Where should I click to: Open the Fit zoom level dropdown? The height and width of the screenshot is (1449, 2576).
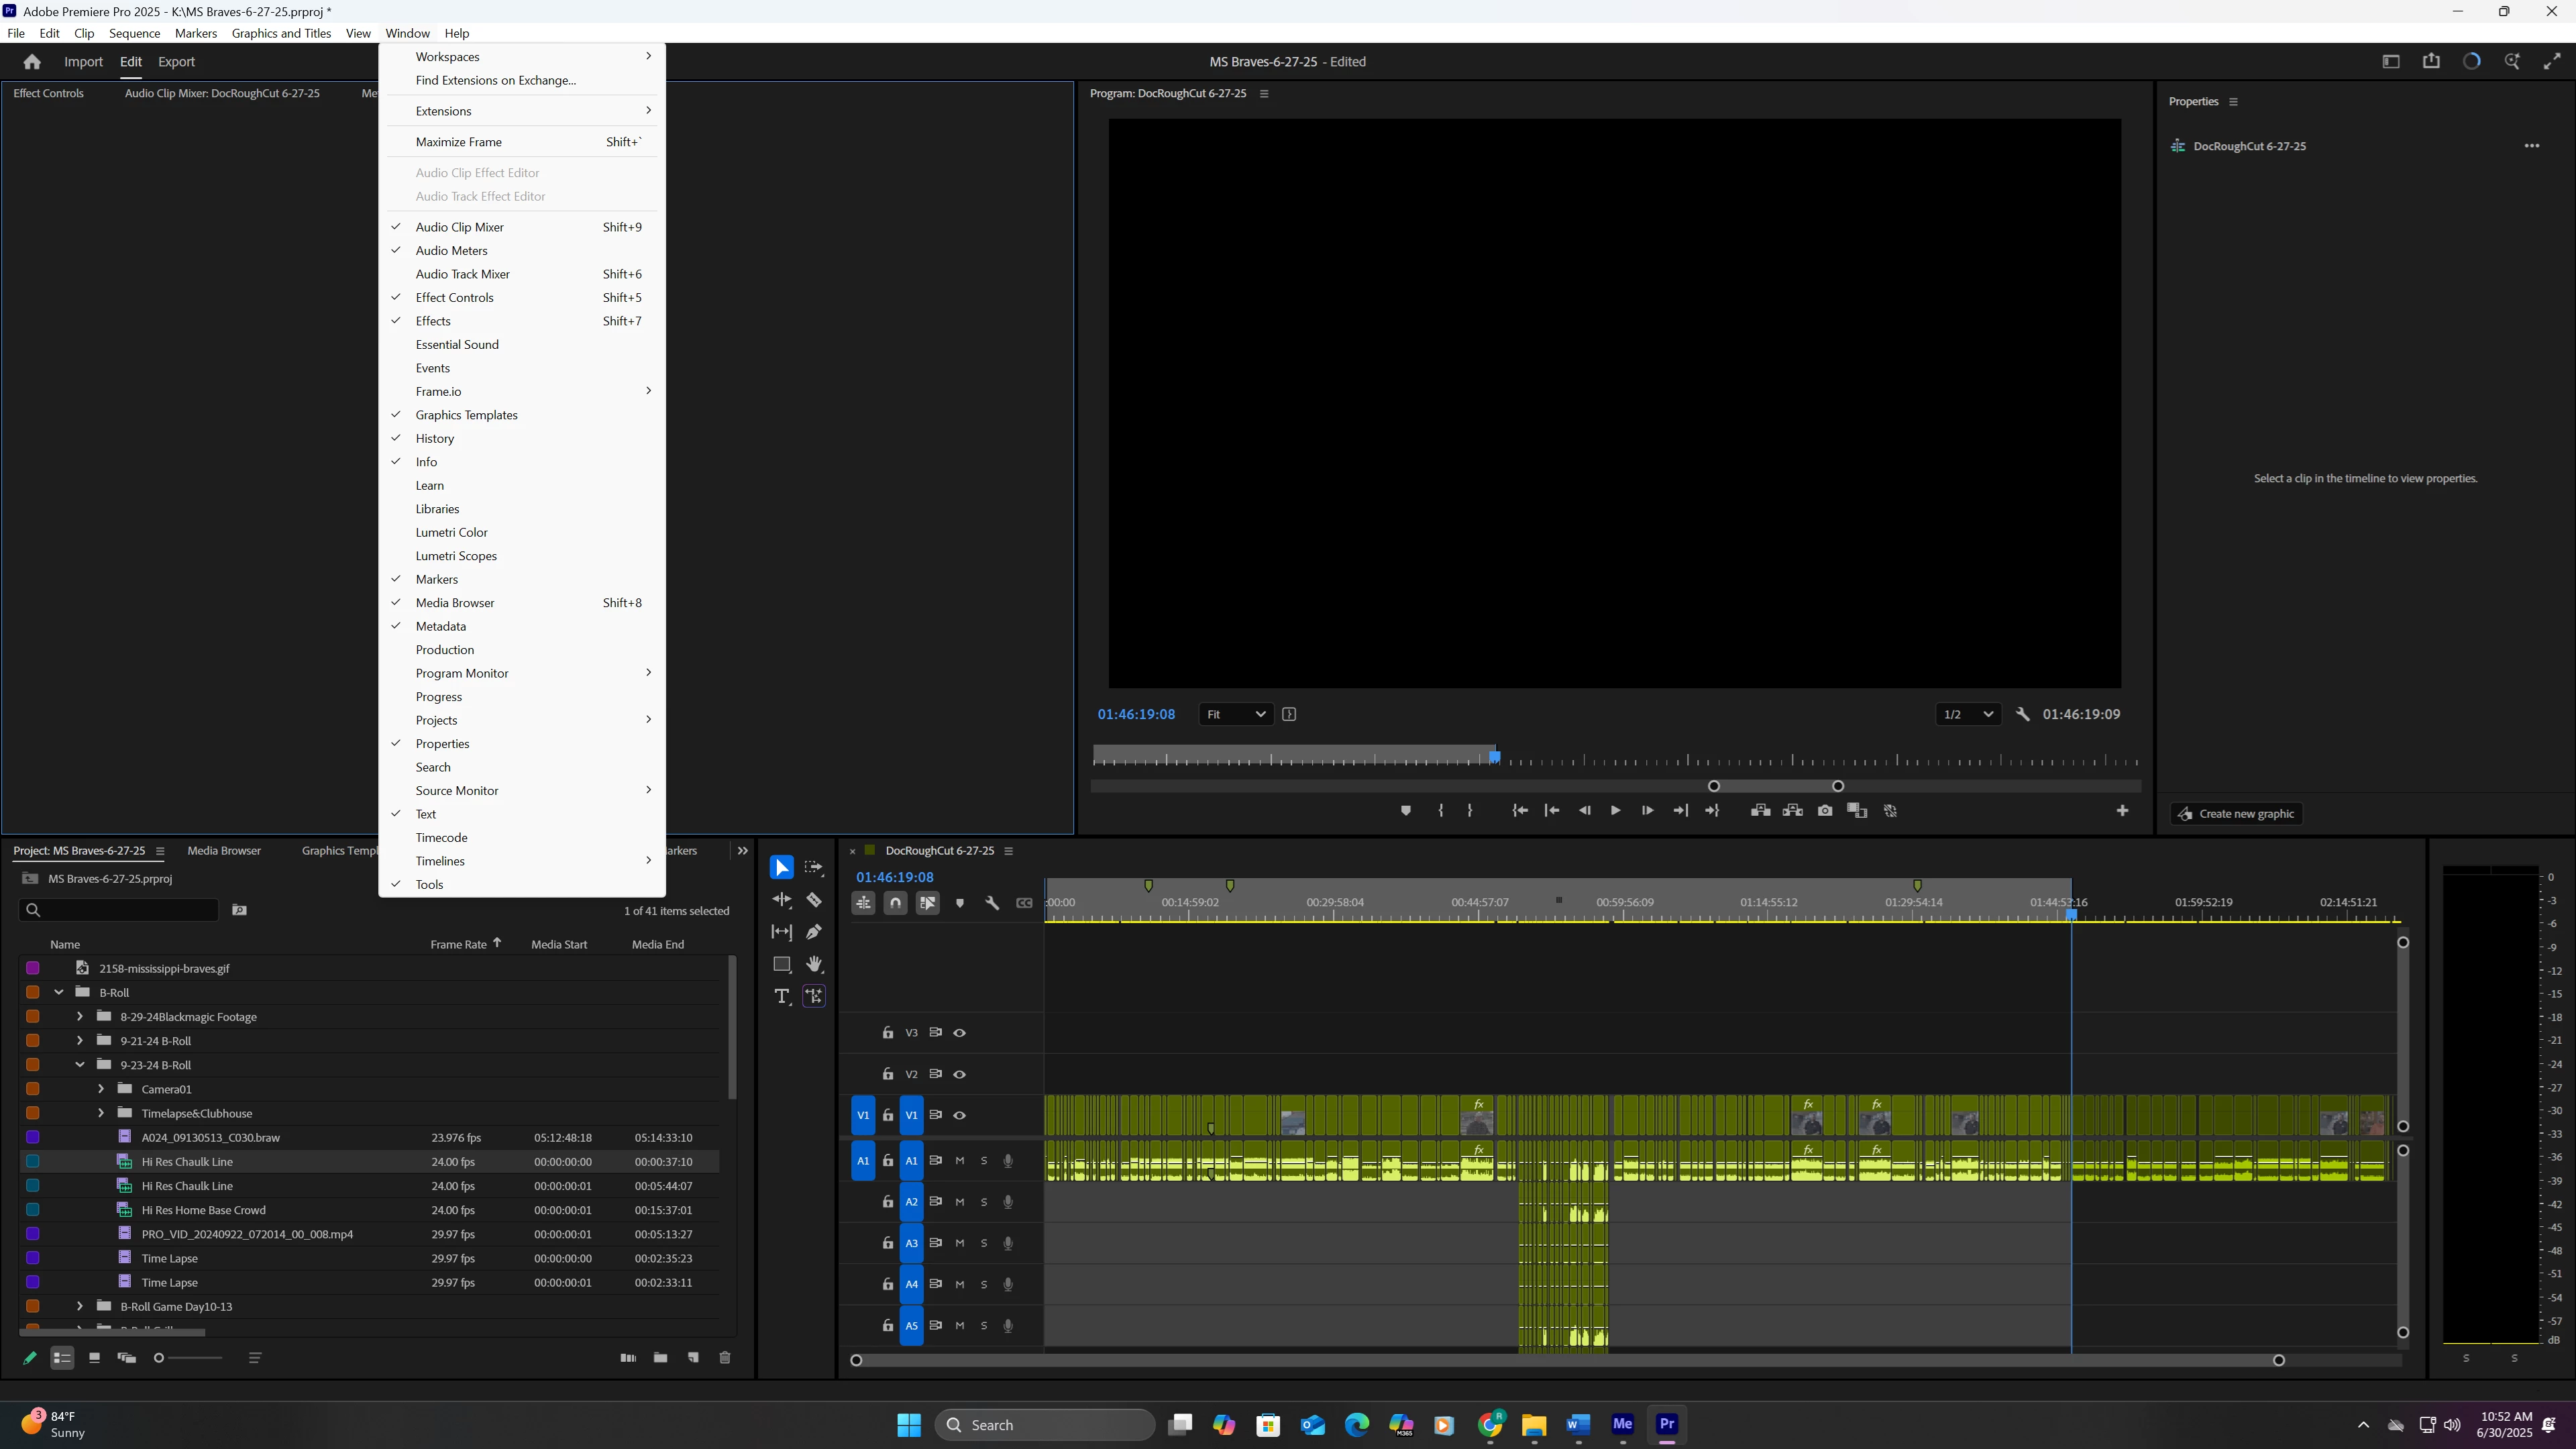[1235, 714]
